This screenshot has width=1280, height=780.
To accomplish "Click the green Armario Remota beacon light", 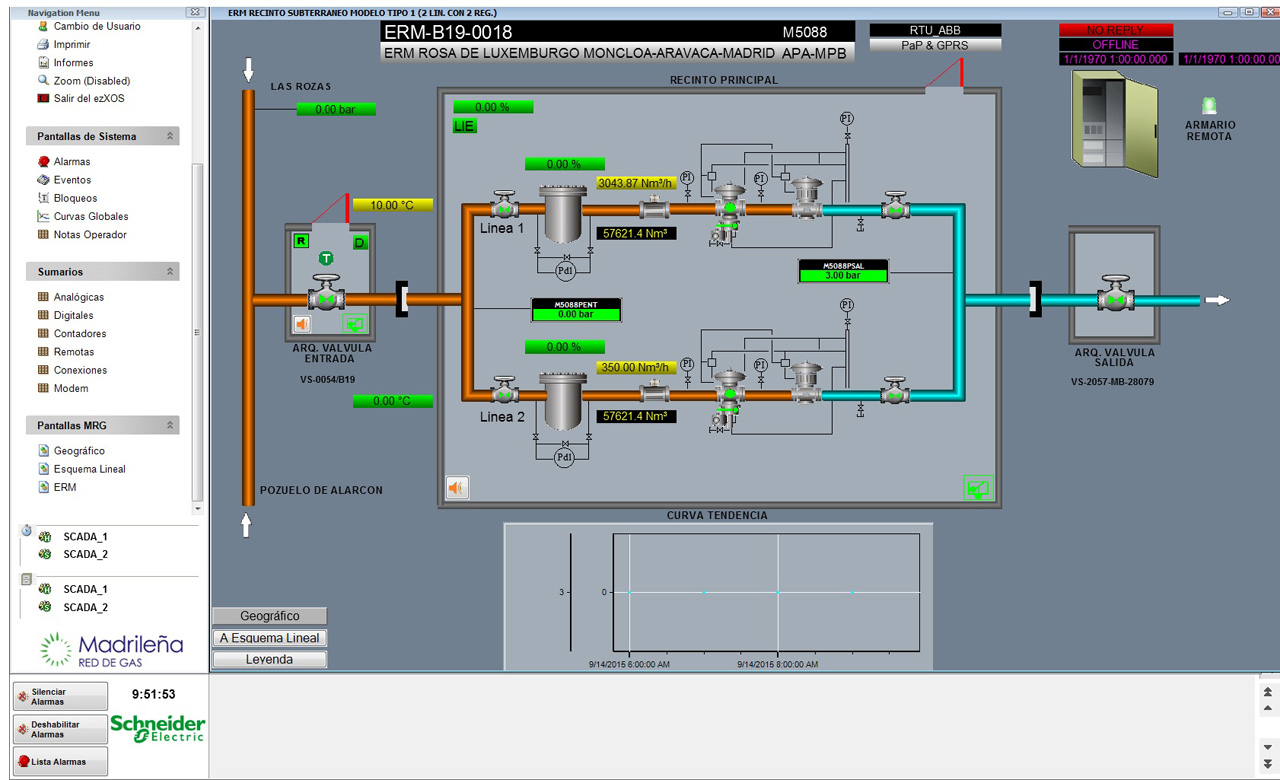I will point(1210,106).
